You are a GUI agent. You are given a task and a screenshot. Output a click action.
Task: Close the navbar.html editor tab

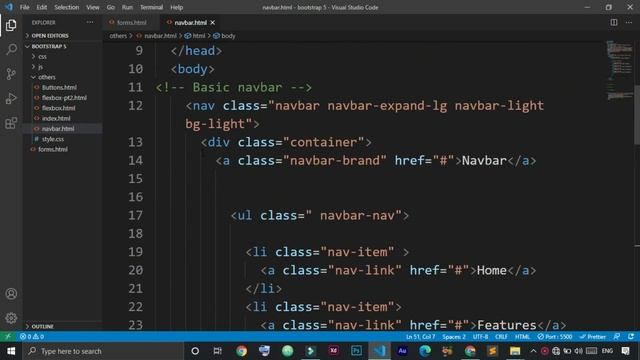click(x=213, y=22)
